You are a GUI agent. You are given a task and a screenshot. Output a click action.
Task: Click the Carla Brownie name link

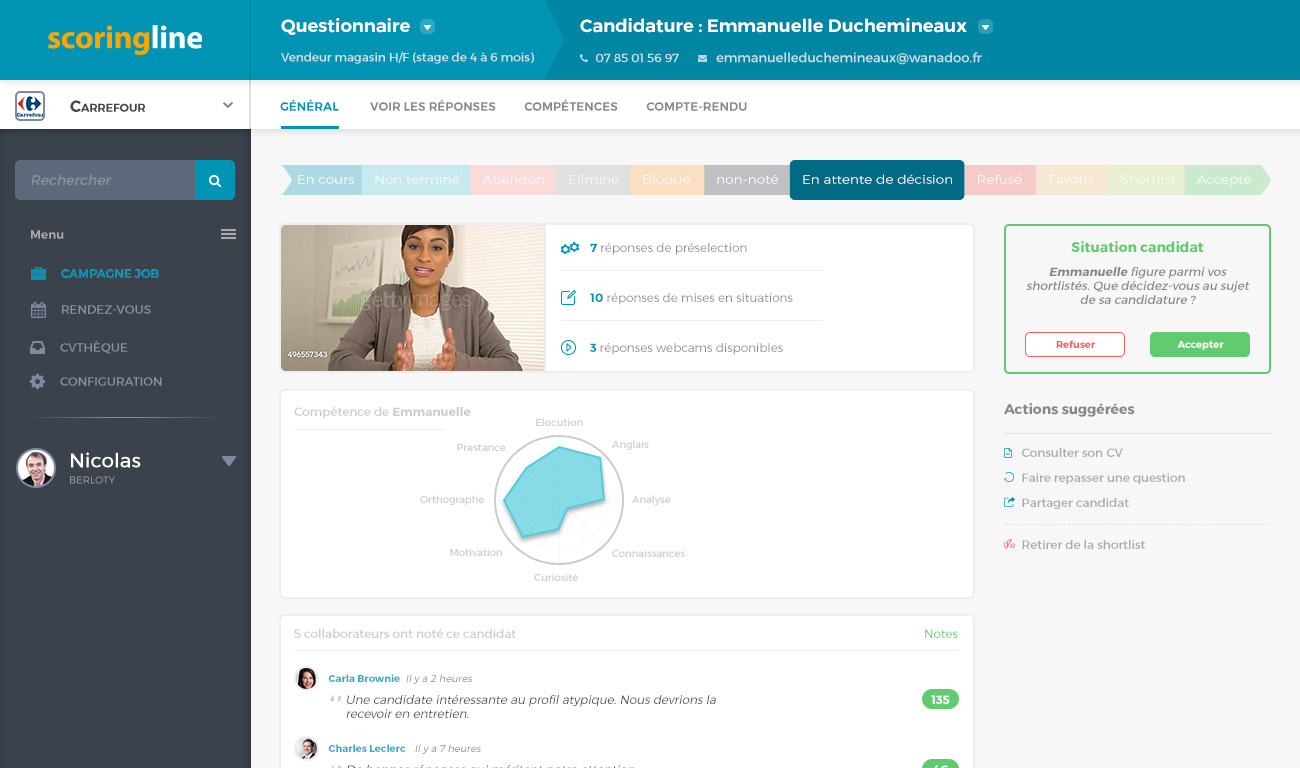[x=364, y=678]
